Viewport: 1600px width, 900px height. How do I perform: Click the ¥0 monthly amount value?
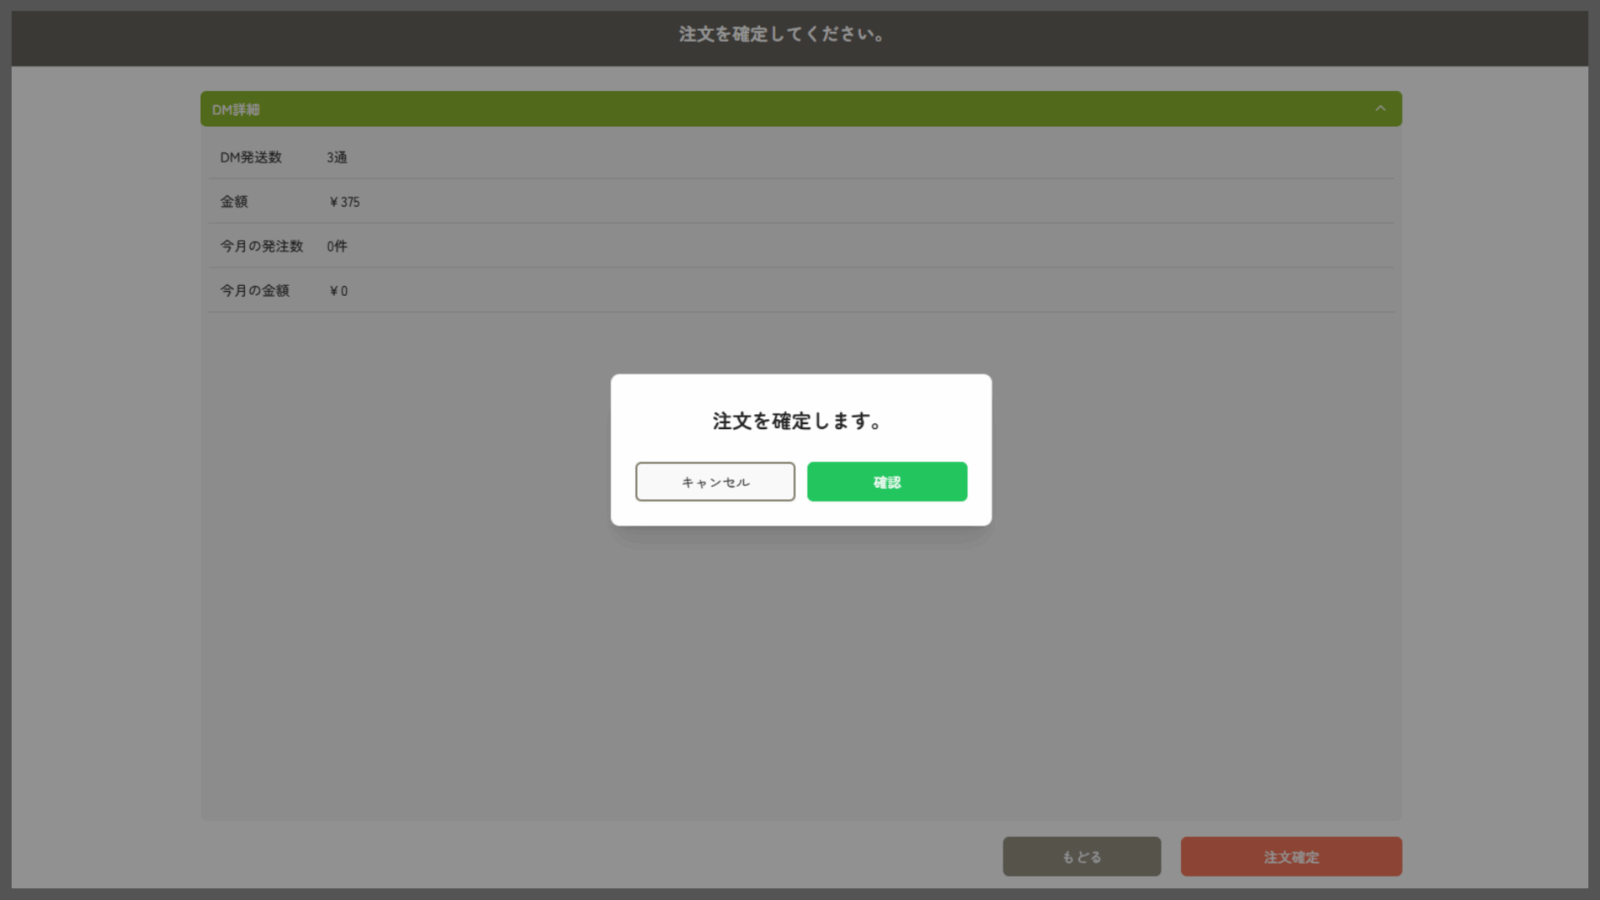(339, 291)
